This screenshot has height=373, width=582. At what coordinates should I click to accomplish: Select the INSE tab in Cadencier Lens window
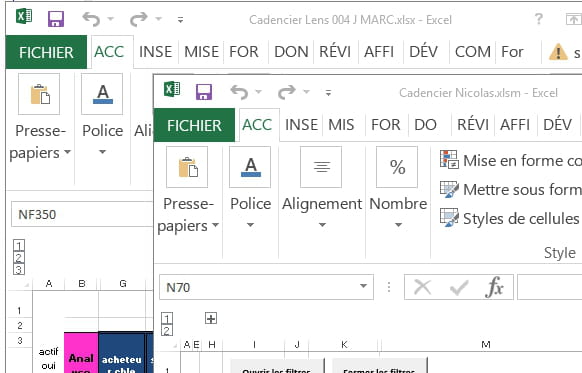click(156, 52)
